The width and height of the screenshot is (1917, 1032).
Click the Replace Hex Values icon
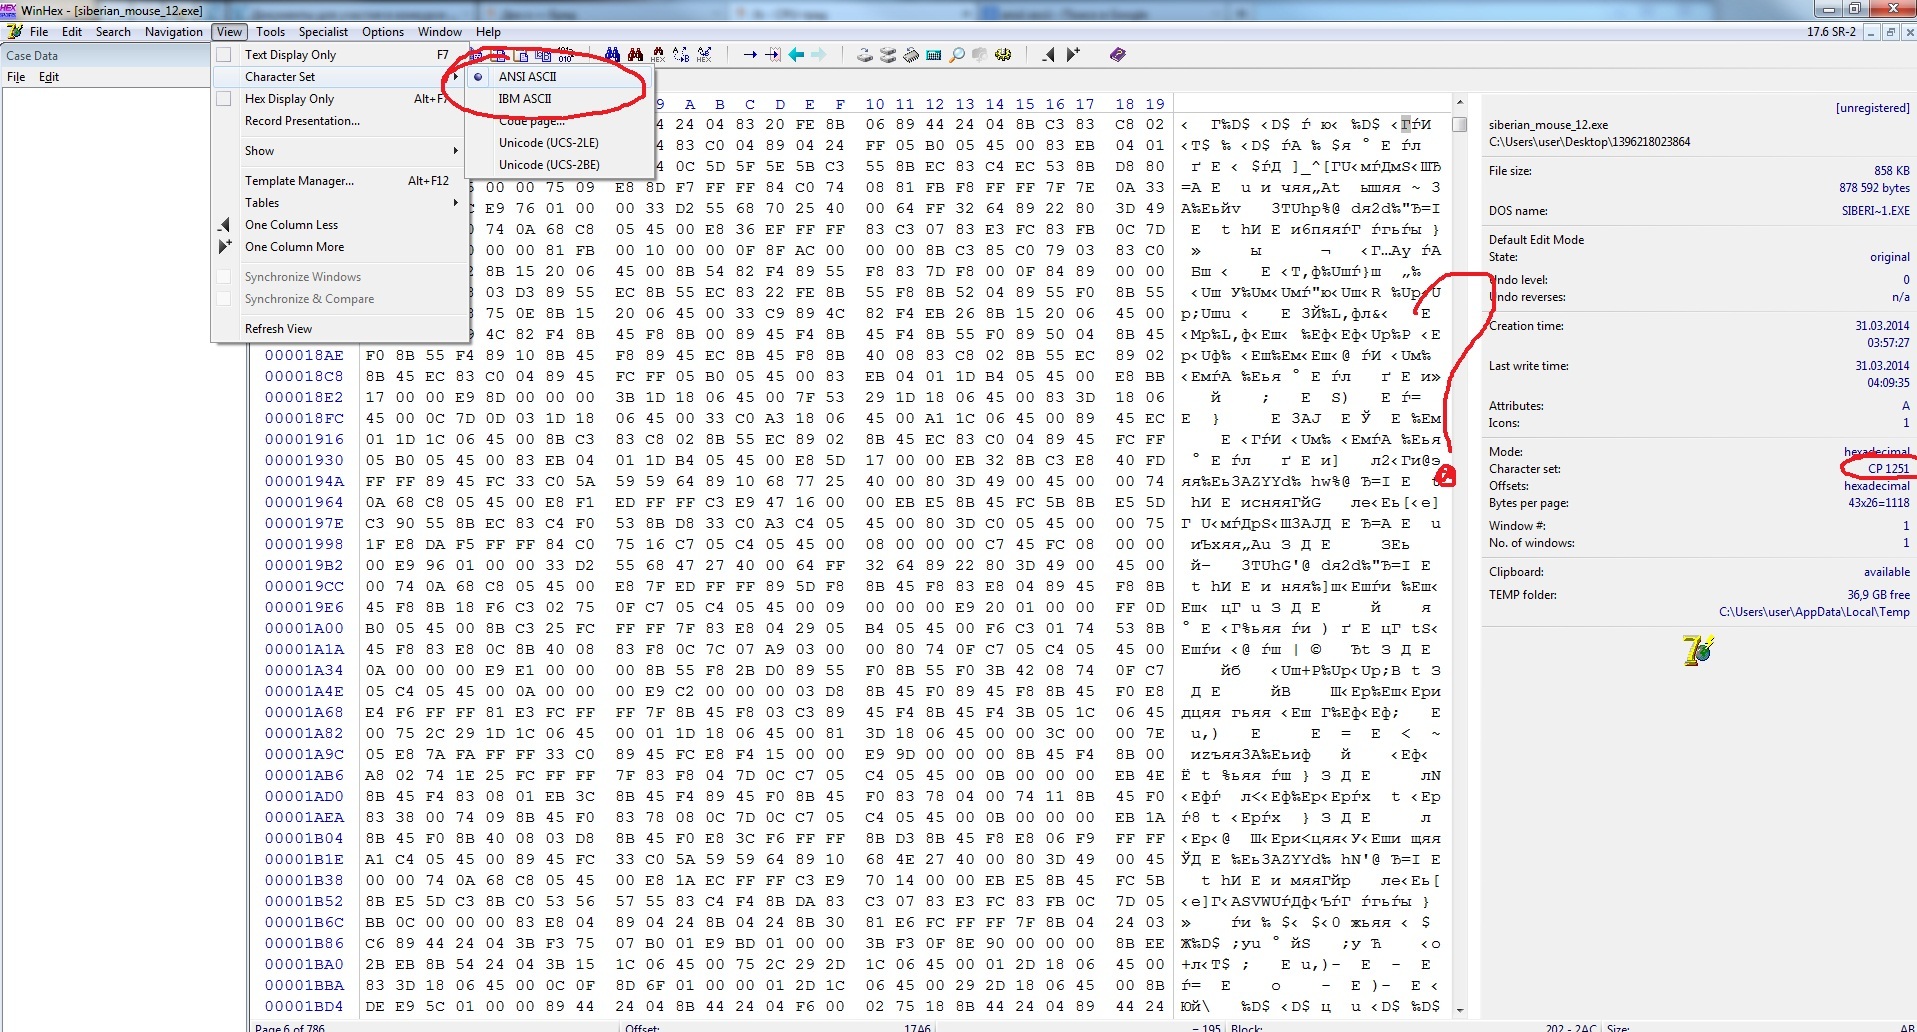click(704, 55)
